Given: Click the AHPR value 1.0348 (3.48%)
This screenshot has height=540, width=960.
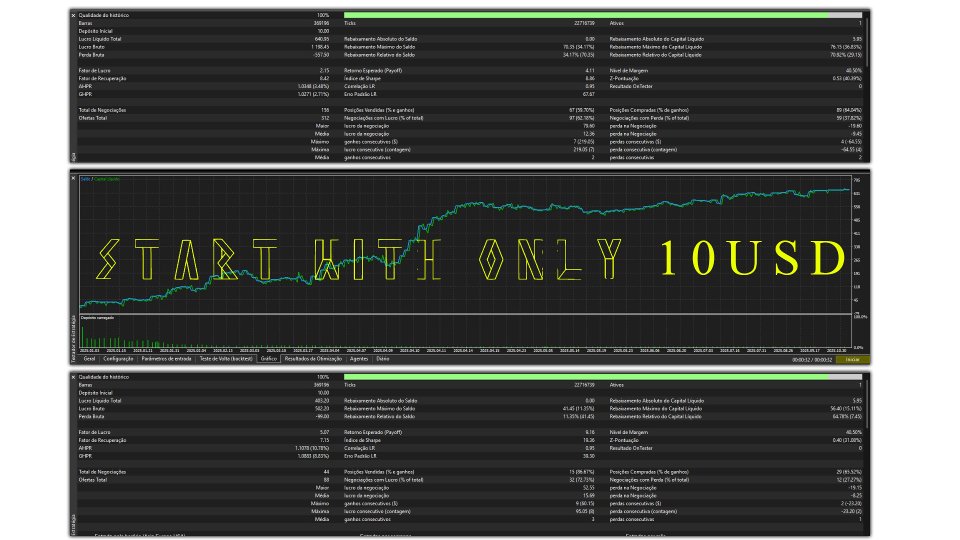Looking at the screenshot, I should coord(313,86).
